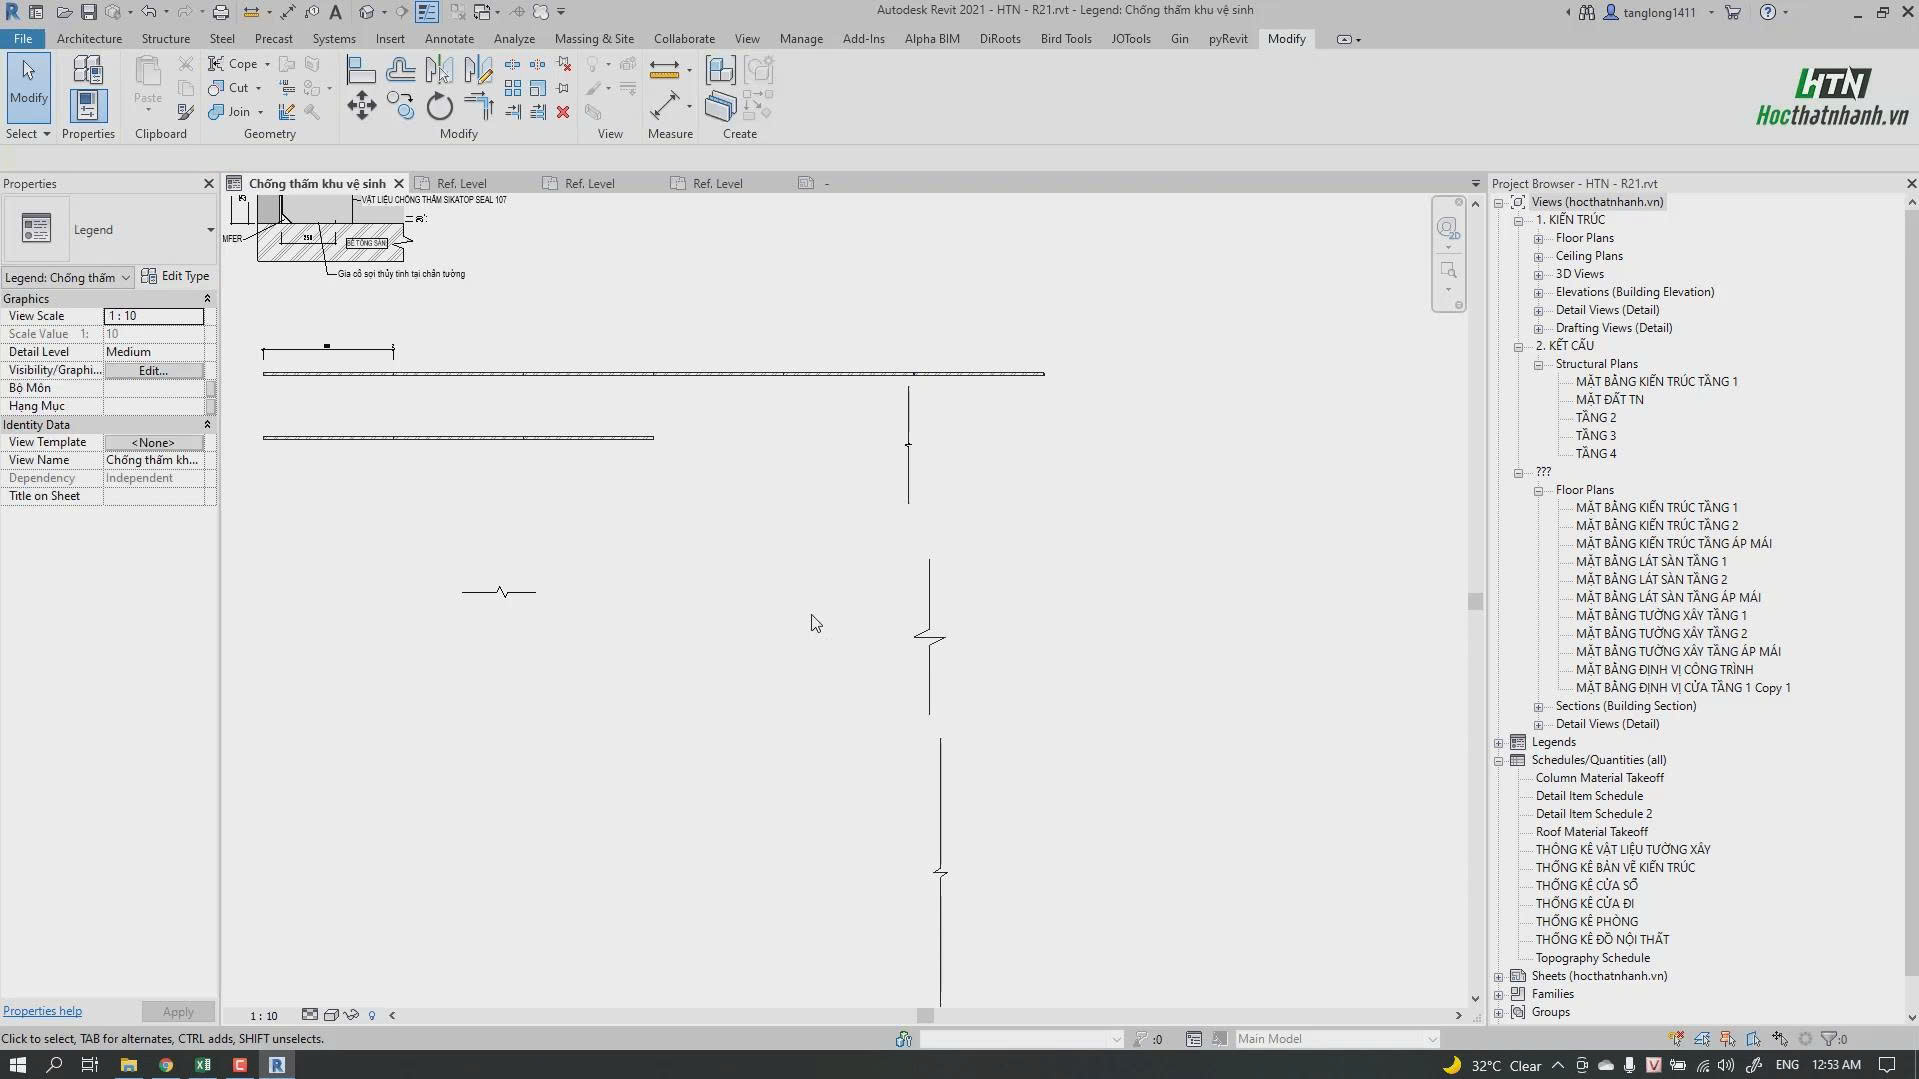Activate the Rotate tool
Screen dimensions: 1919x1079
(x=440, y=106)
